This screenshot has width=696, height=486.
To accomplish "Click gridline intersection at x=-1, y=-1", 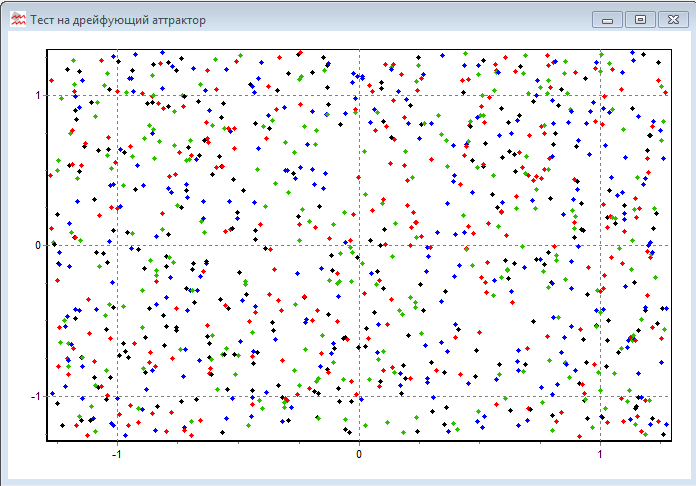I will tap(117, 395).
